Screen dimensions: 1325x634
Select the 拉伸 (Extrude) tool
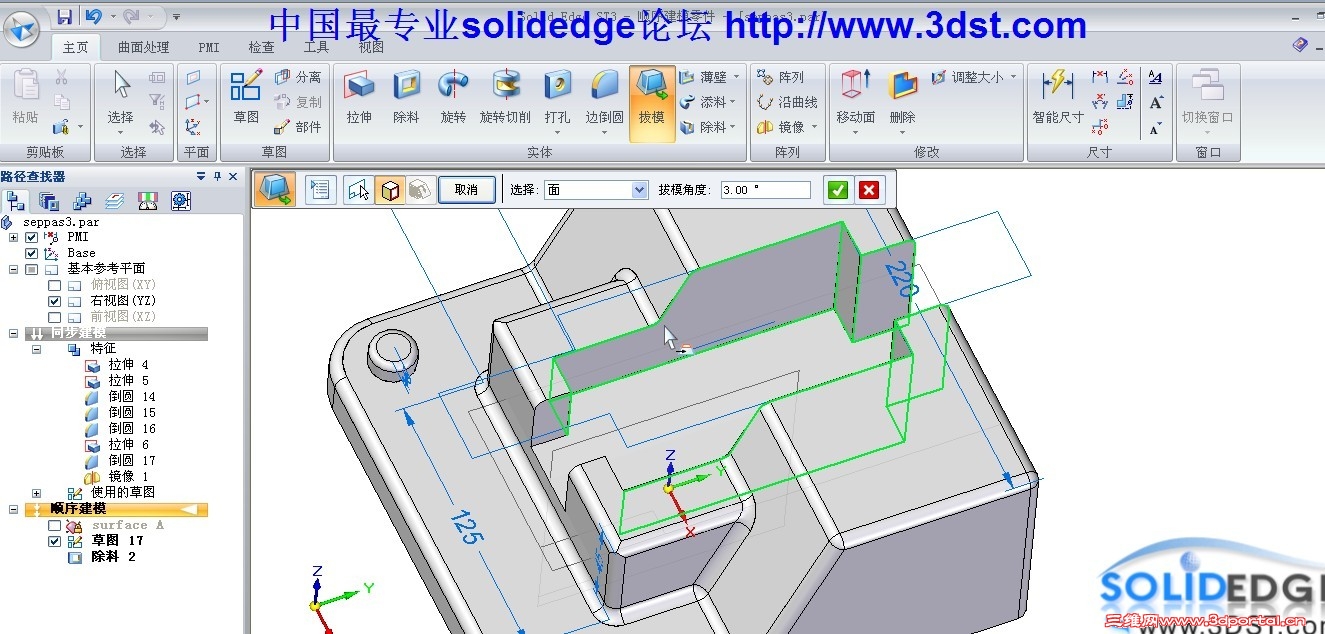tap(359, 99)
